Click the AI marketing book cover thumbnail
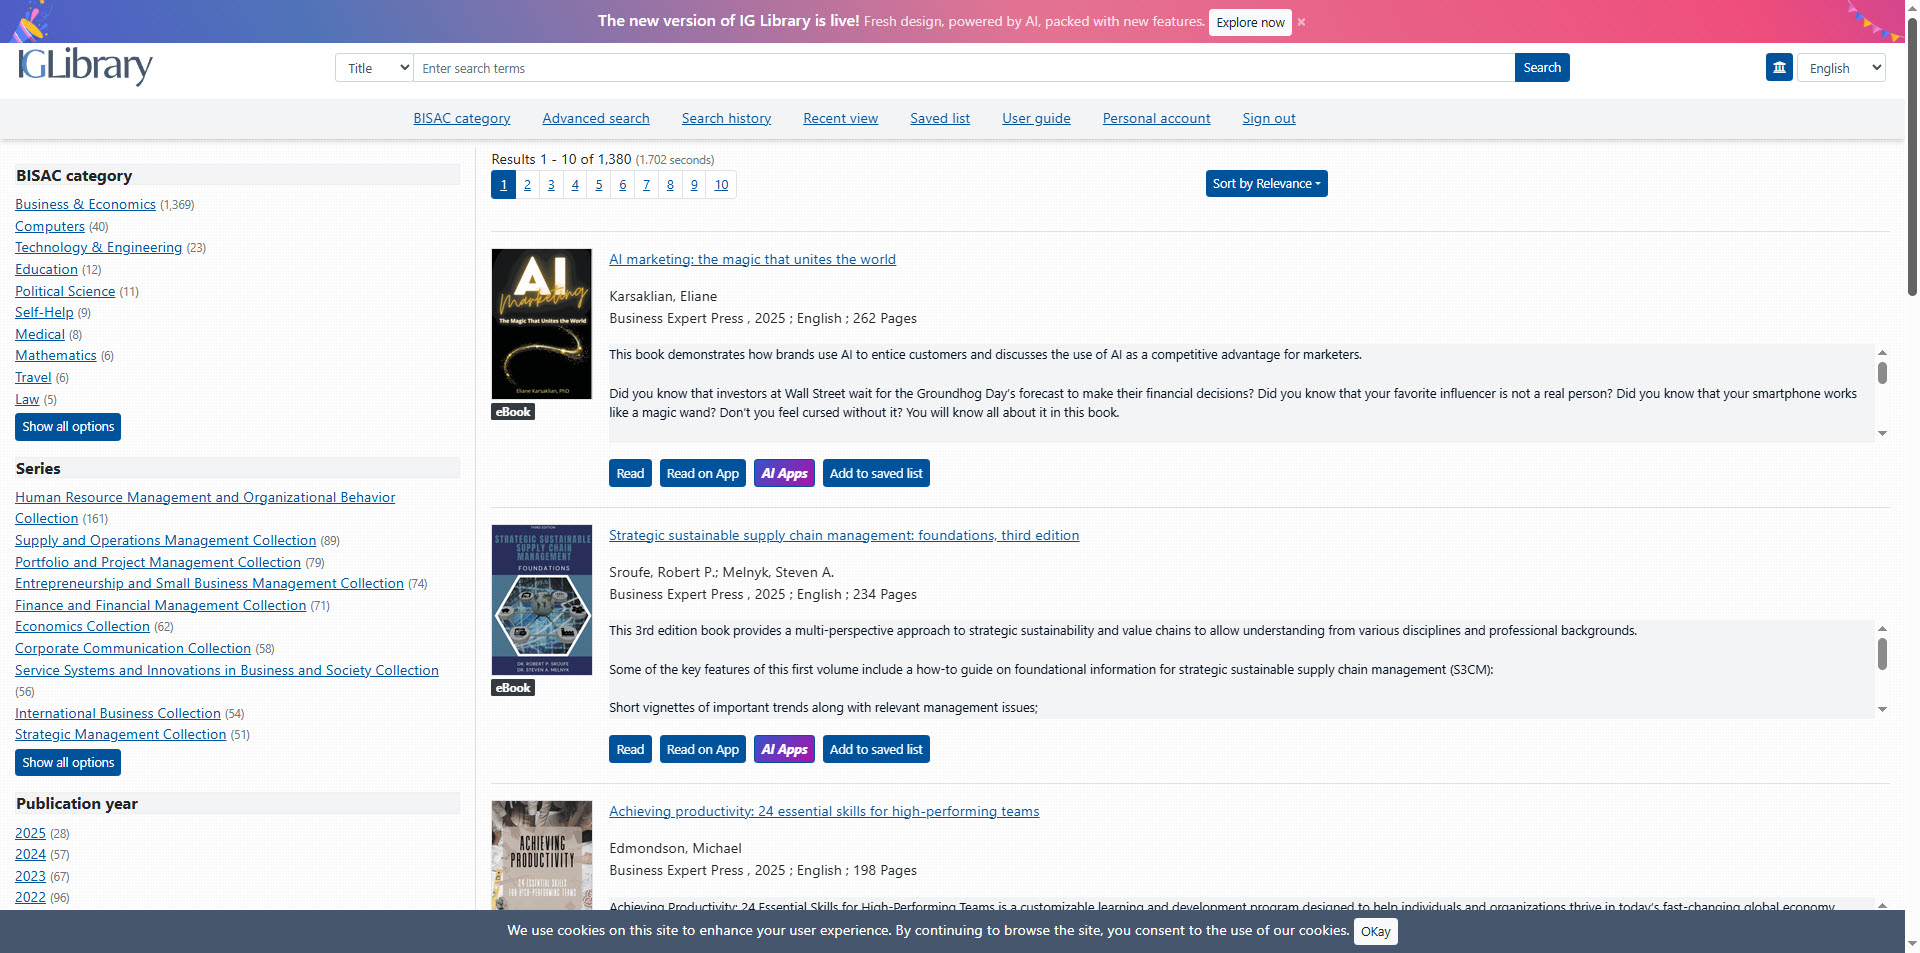The image size is (1920, 953). pyautogui.click(x=541, y=324)
